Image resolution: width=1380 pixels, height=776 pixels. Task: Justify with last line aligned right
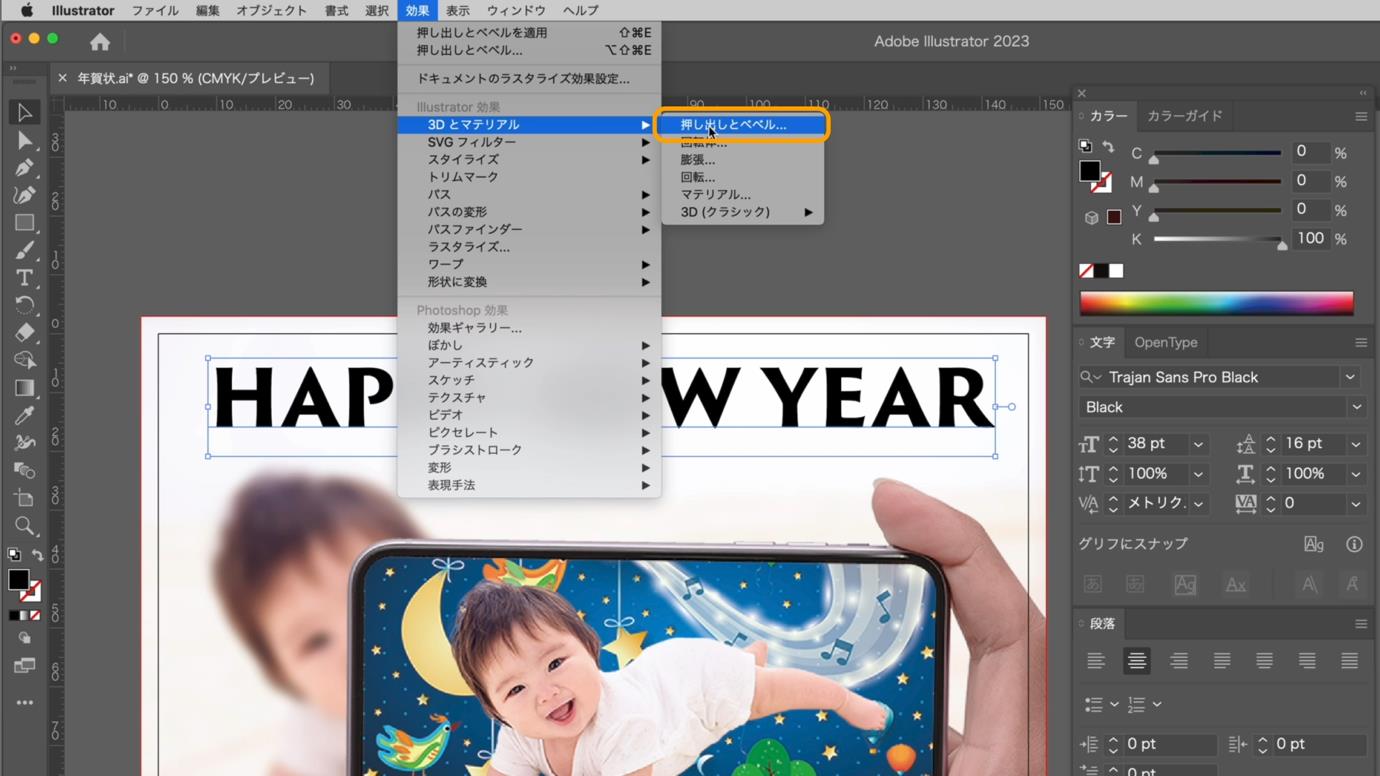[x=1307, y=661]
